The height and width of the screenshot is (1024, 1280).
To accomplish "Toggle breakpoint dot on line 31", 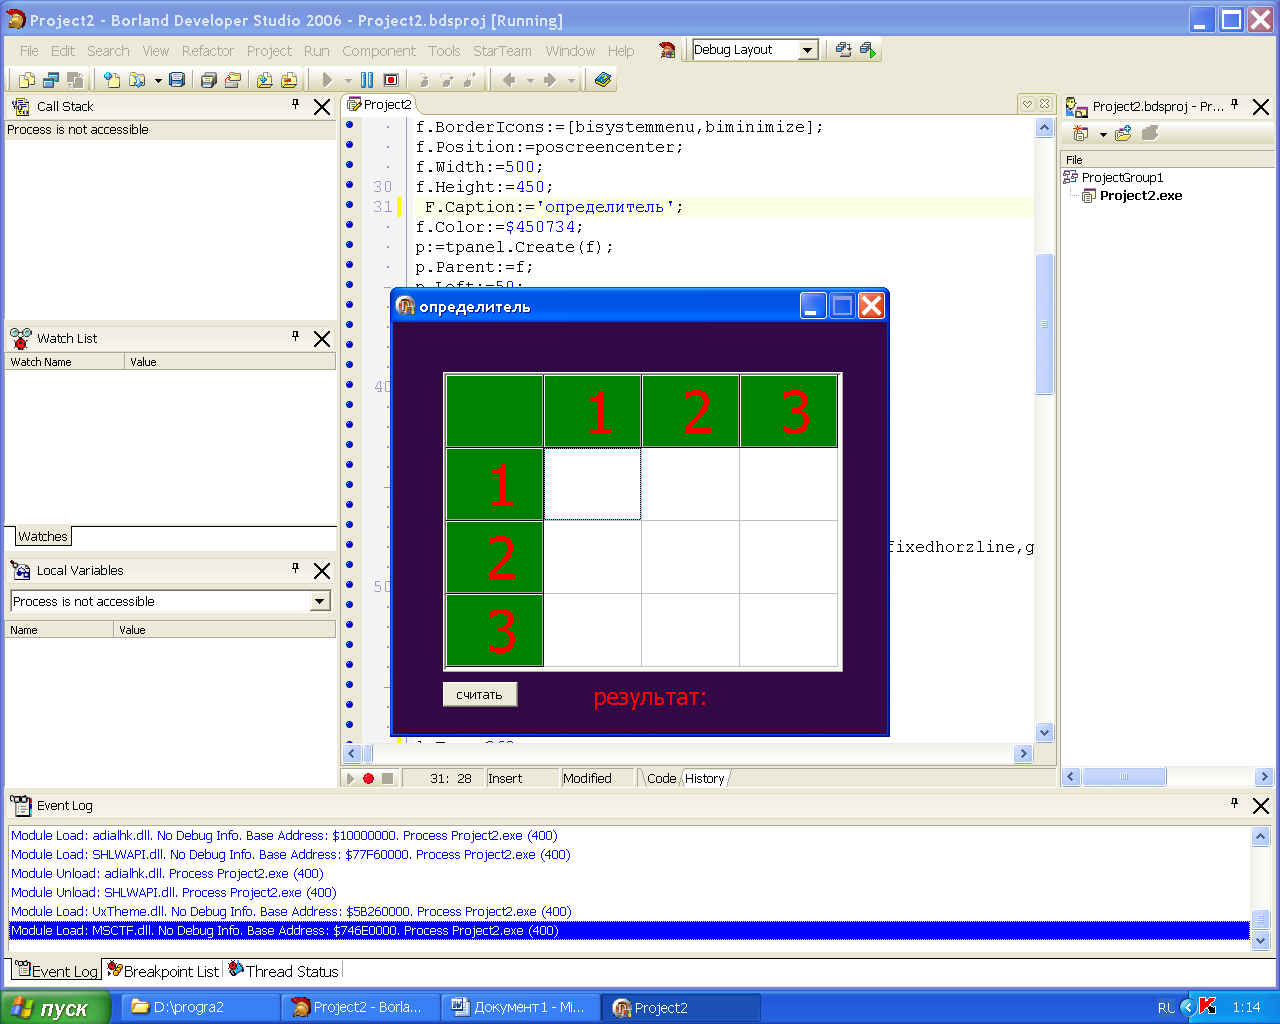I will [350, 205].
